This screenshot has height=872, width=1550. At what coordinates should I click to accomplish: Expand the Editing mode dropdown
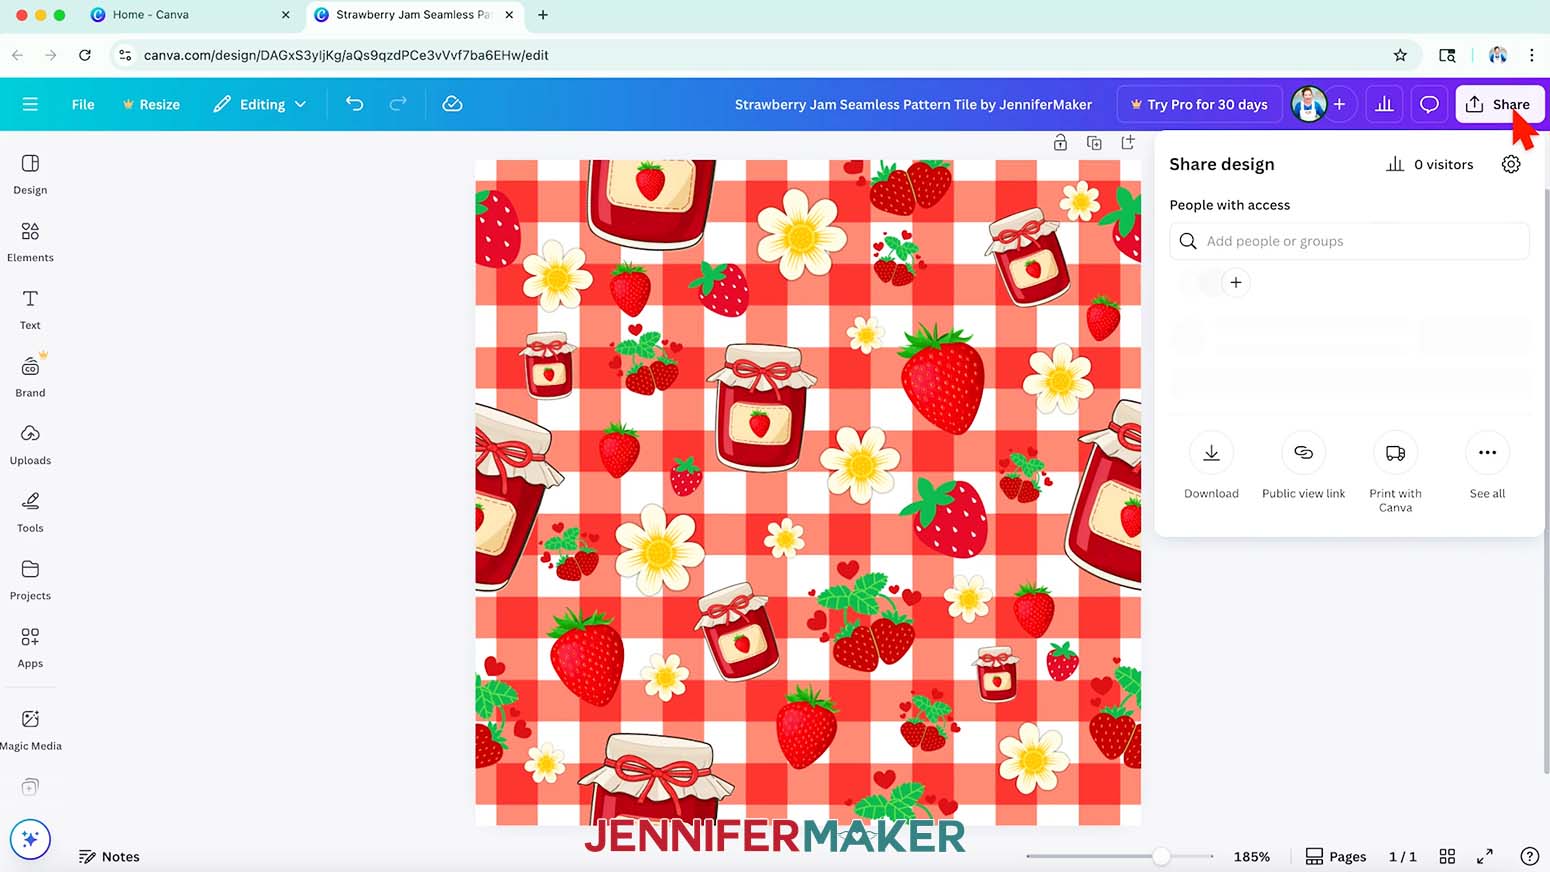[x=259, y=104]
